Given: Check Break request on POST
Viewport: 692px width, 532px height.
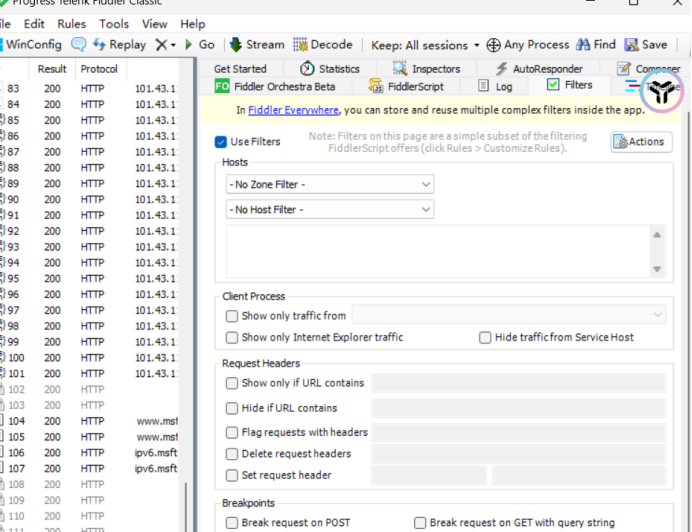Looking at the screenshot, I should [x=232, y=523].
